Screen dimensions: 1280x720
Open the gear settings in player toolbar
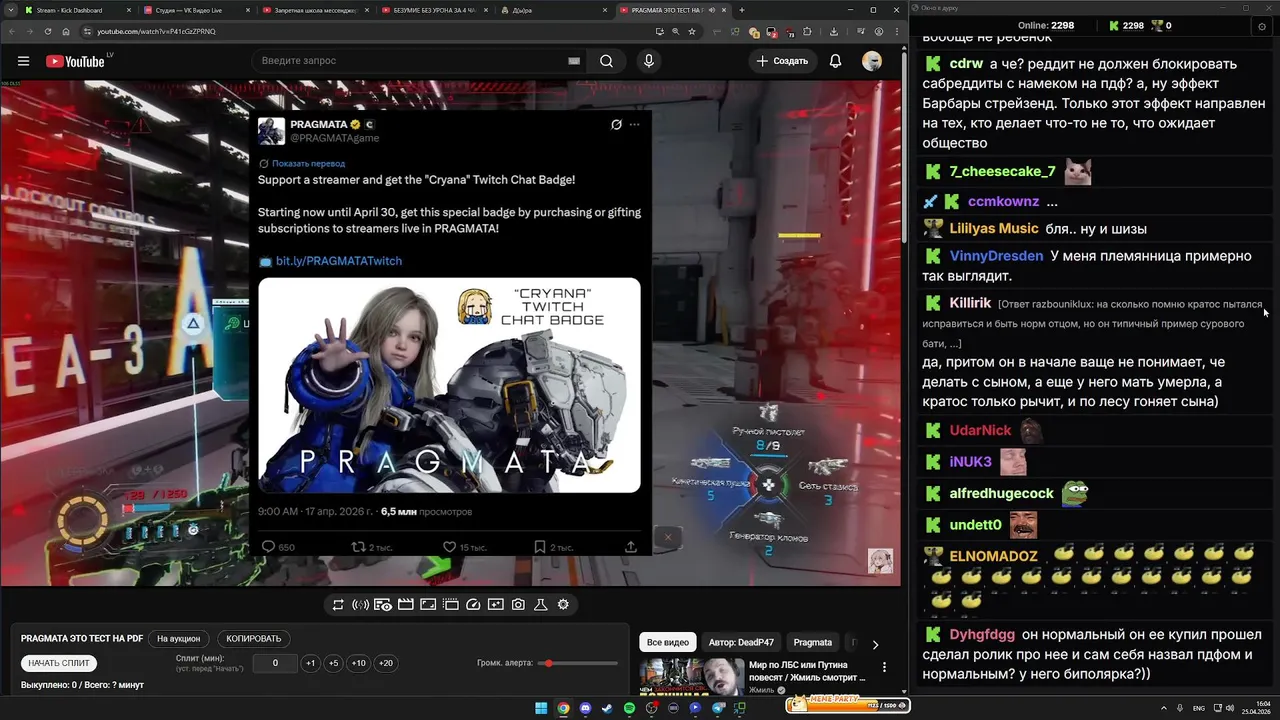(x=563, y=604)
